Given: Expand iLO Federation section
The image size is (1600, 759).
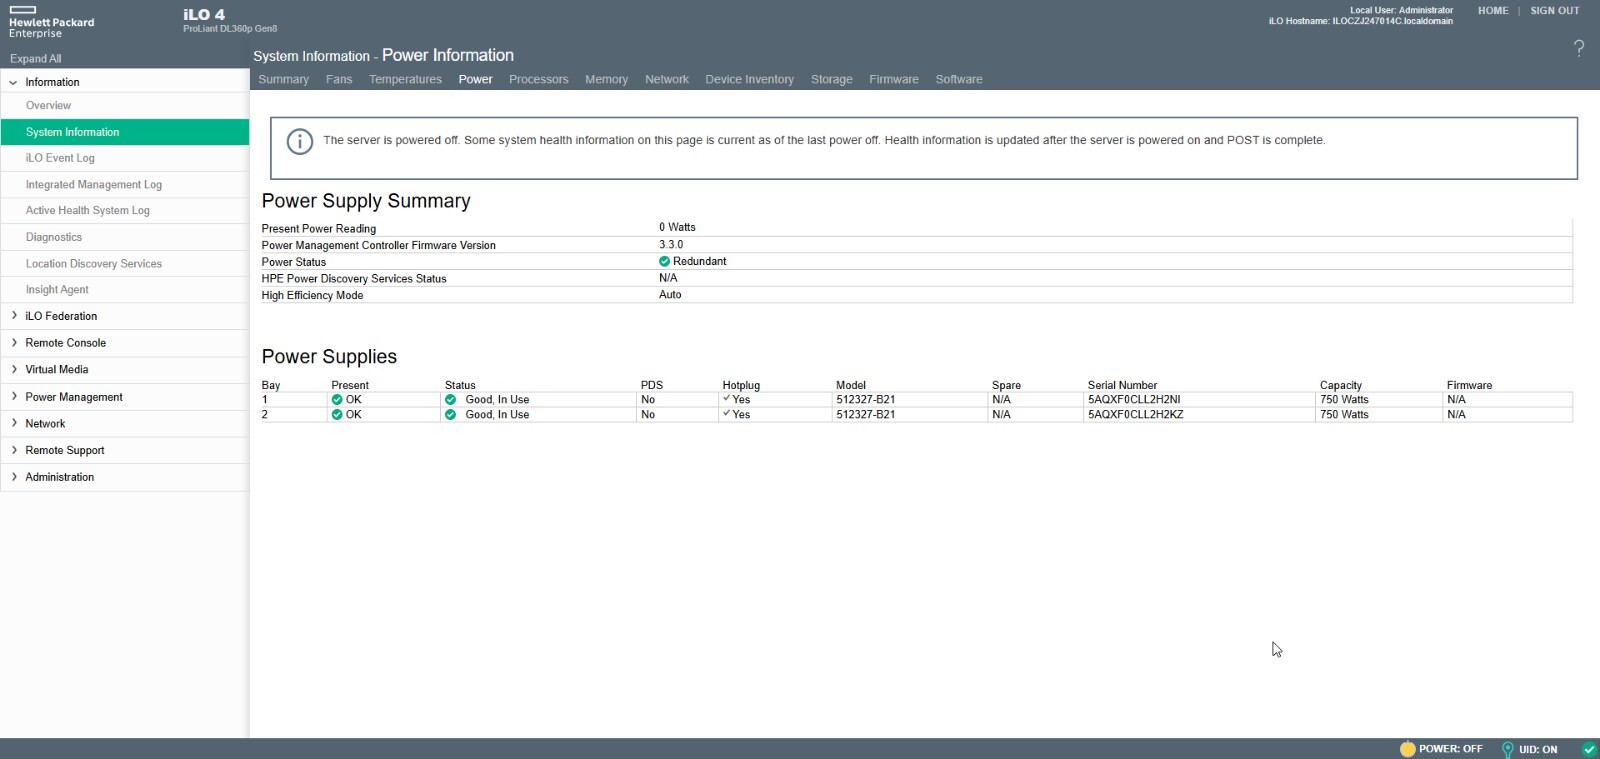Looking at the screenshot, I should click(13, 316).
